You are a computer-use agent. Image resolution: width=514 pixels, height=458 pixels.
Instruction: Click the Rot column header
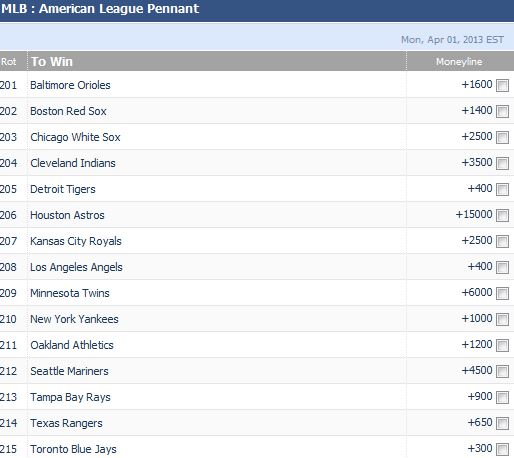pos(8,62)
